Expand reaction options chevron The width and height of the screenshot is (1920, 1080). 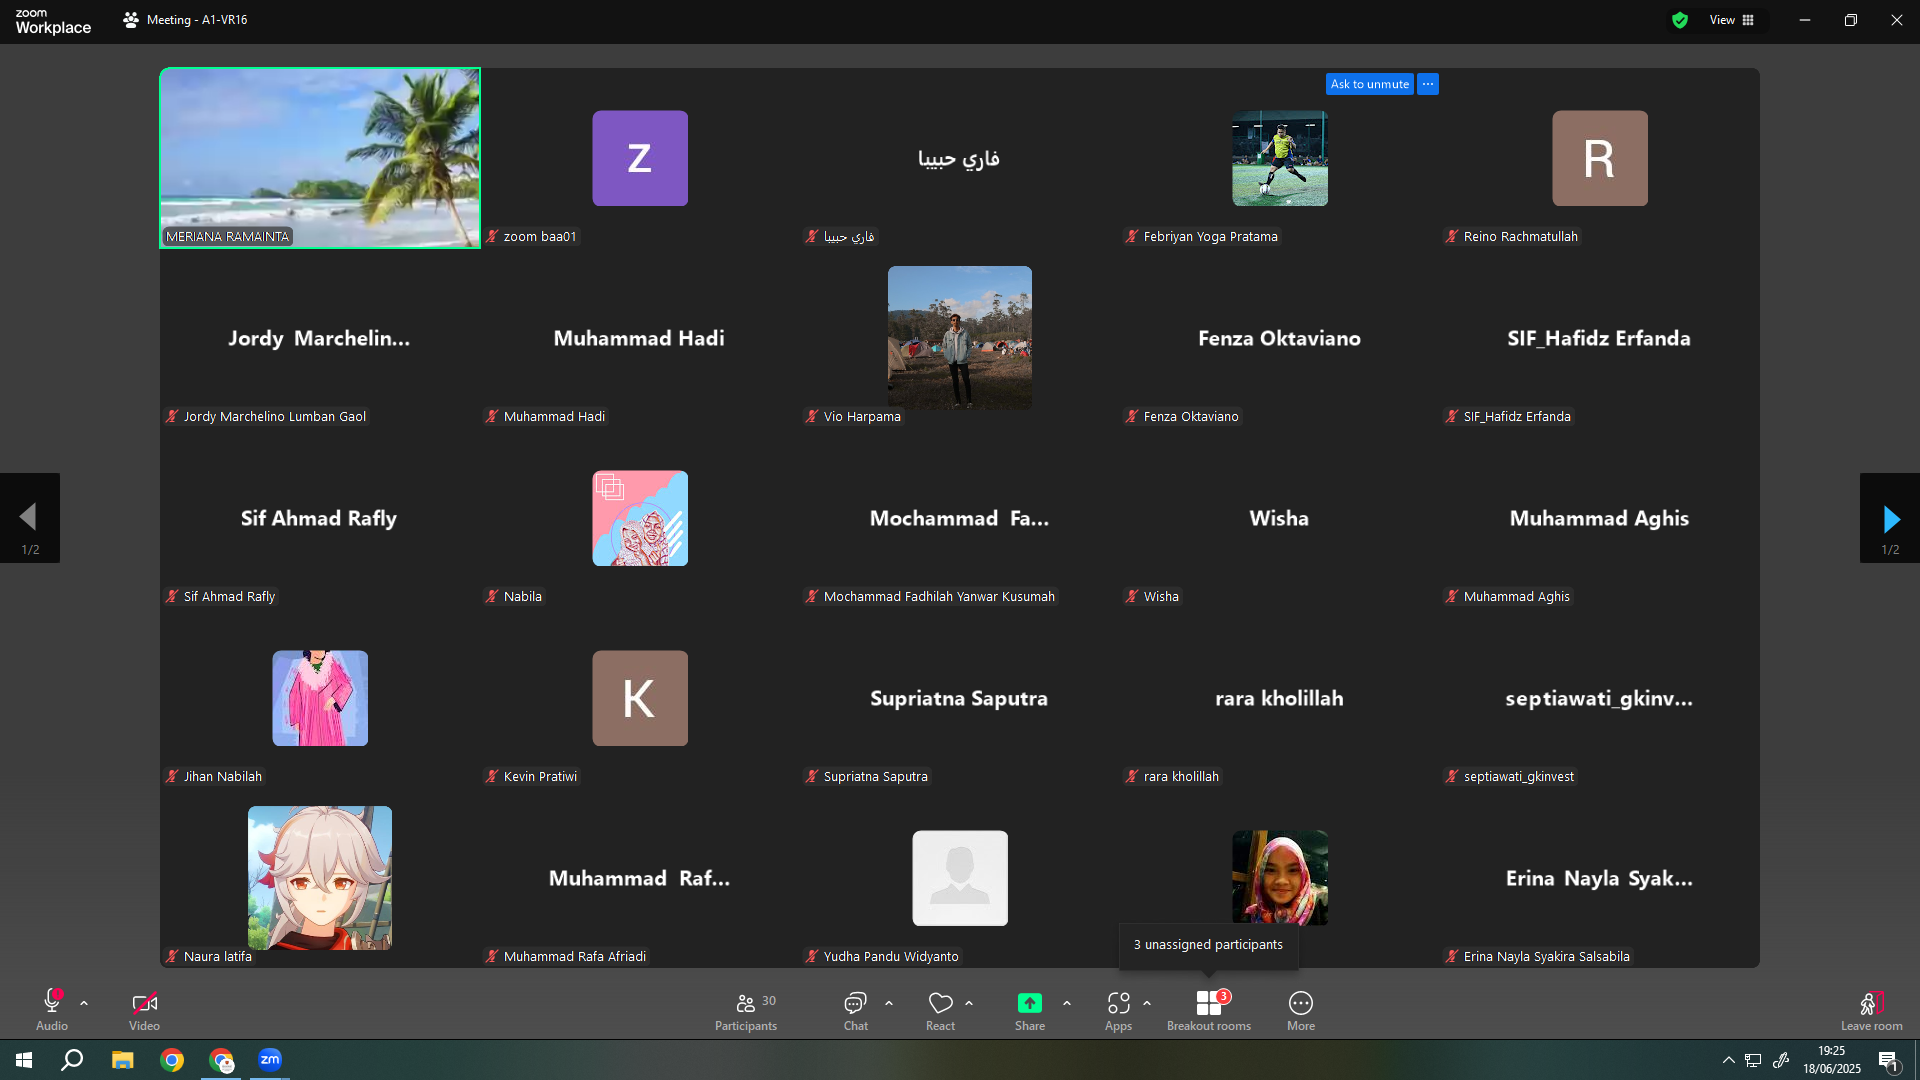click(x=969, y=1003)
